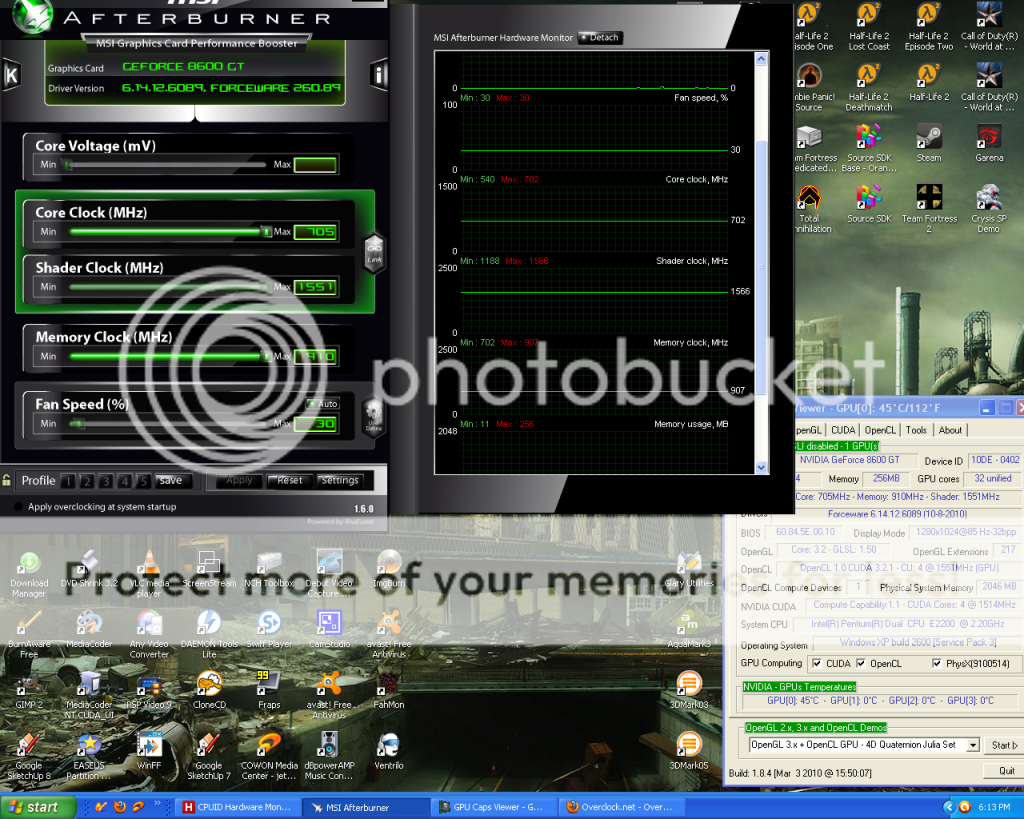Launch 3DMark05 from the desktop
The width and height of the screenshot is (1024, 819).
pos(689,745)
